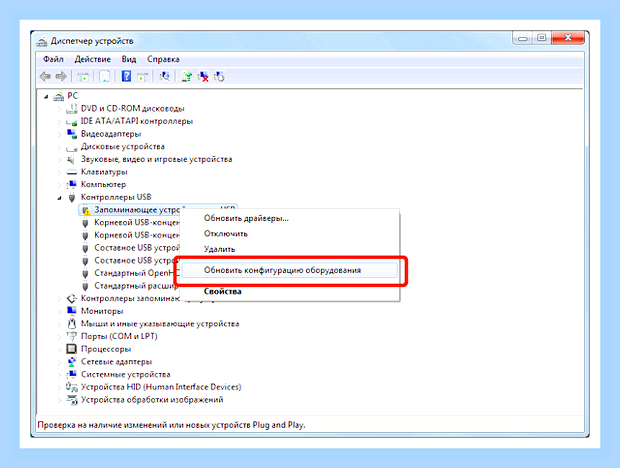Screen dimensions: 620x468
Task: Close the Диспетчер устройств window
Action: (568, 38)
